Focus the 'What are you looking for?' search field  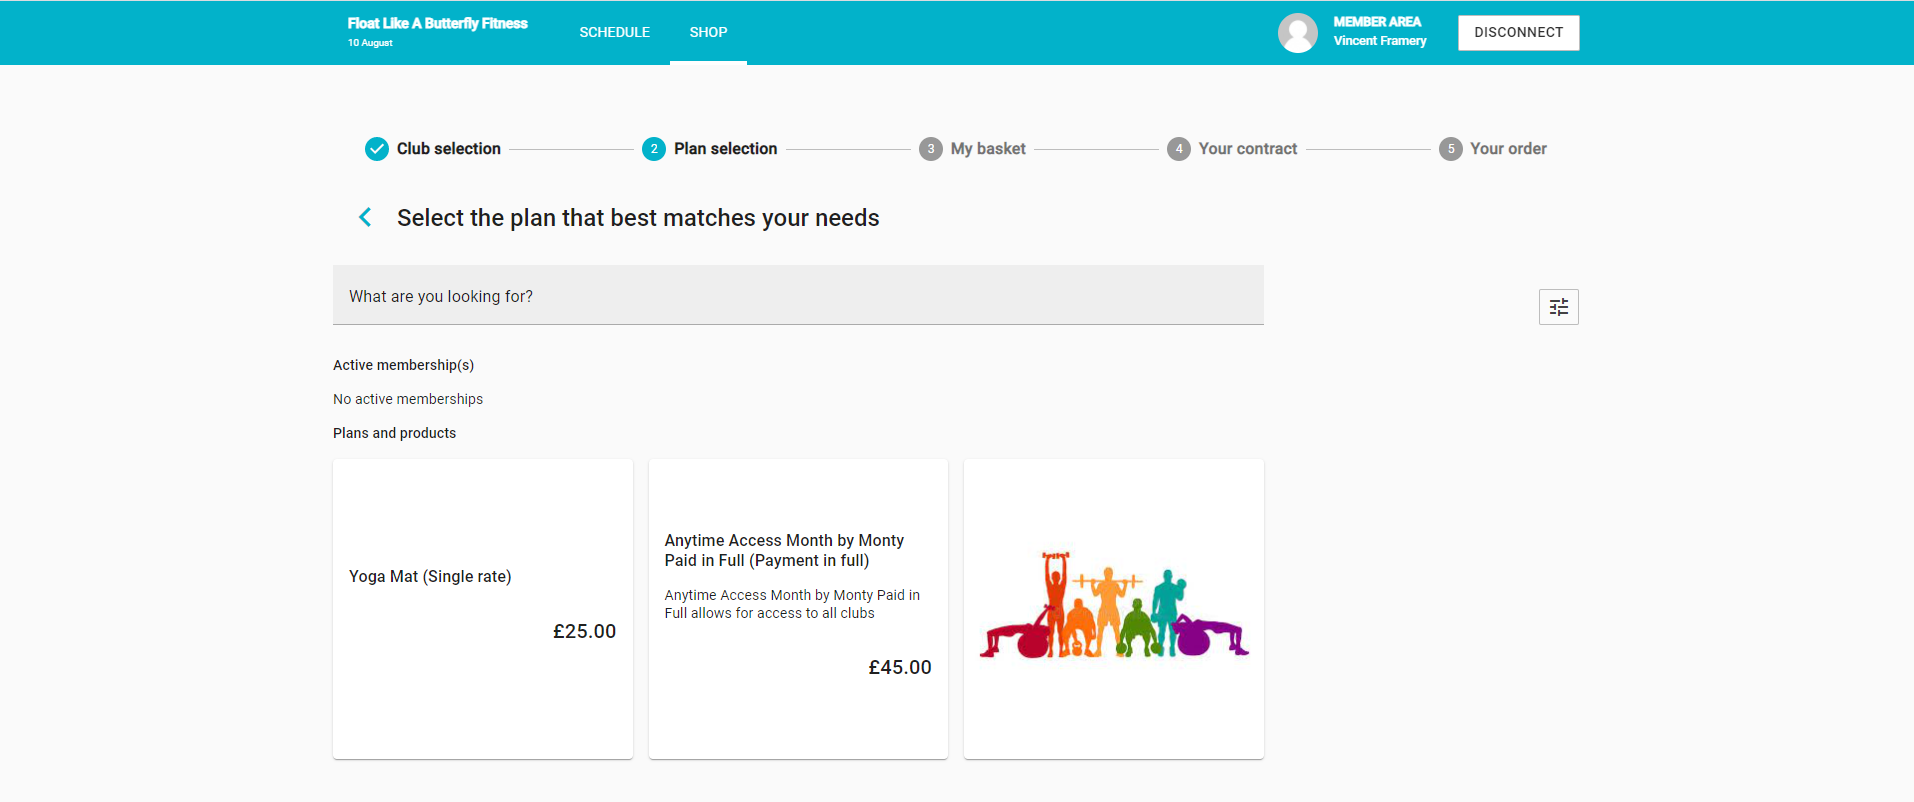pyautogui.click(x=797, y=296)
